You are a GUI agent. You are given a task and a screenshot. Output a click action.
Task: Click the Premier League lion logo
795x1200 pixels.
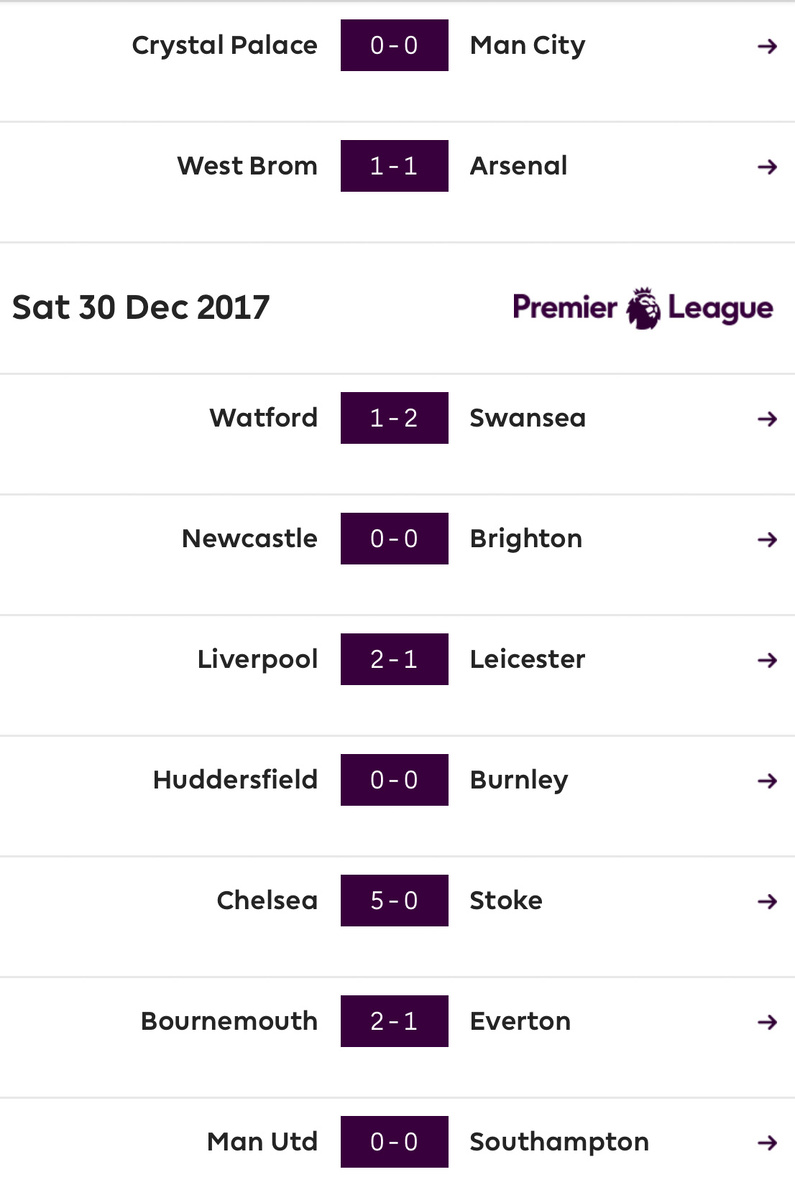643,307
